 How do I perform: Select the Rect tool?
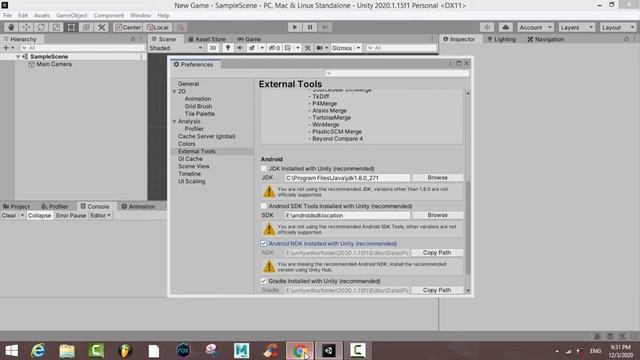[x=71, y=27]
